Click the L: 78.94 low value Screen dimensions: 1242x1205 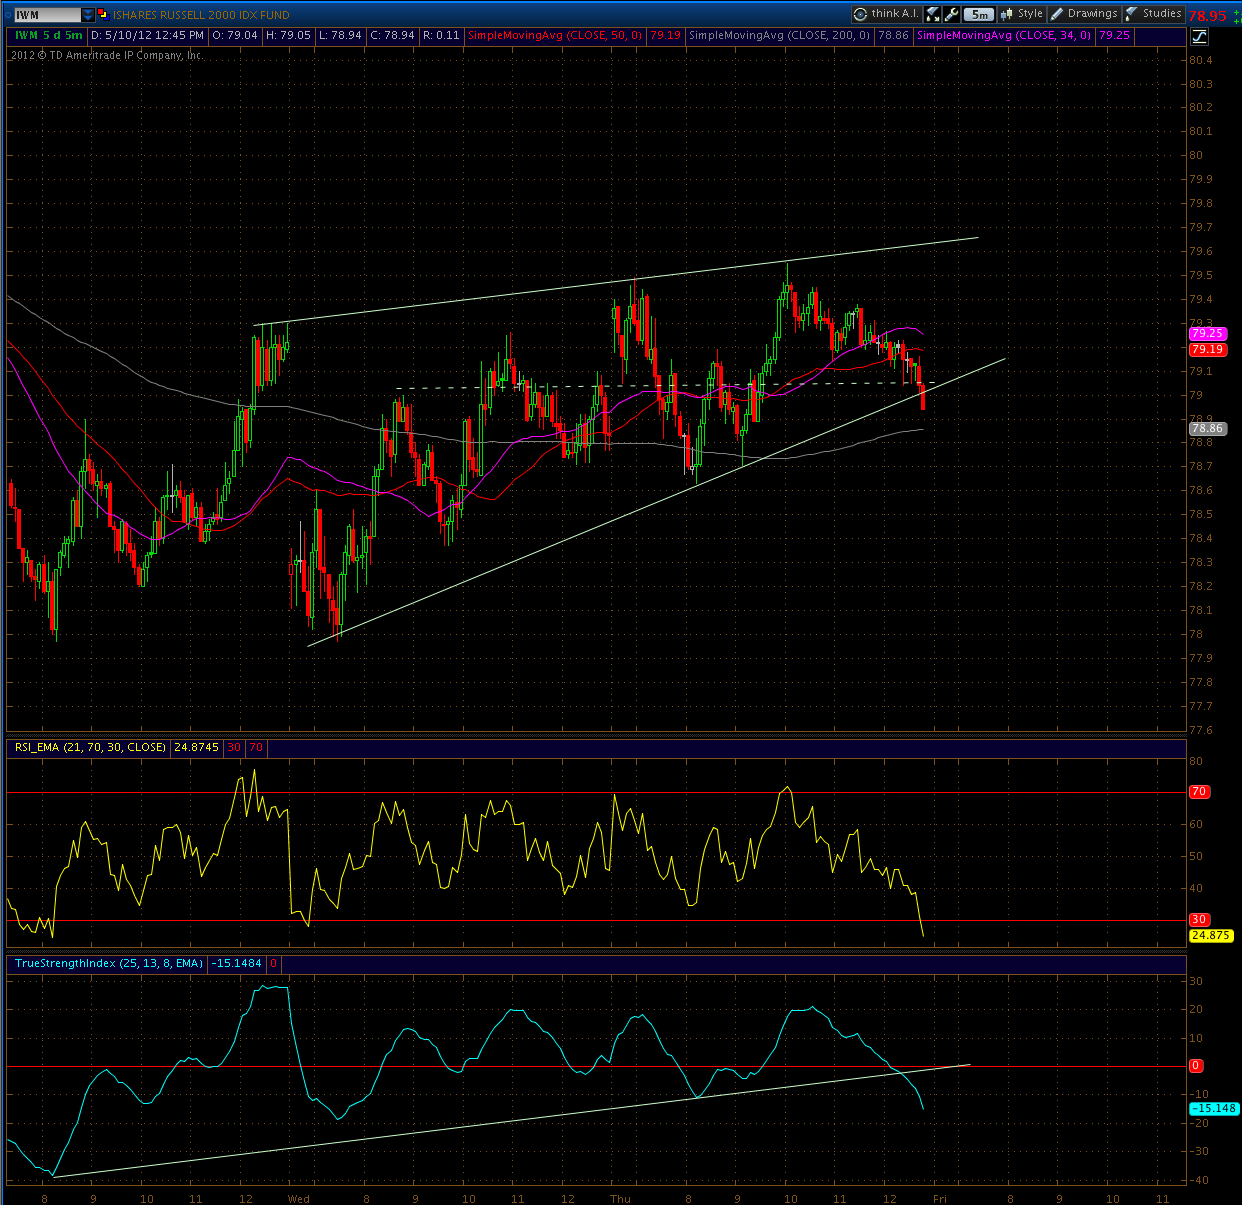340,35
